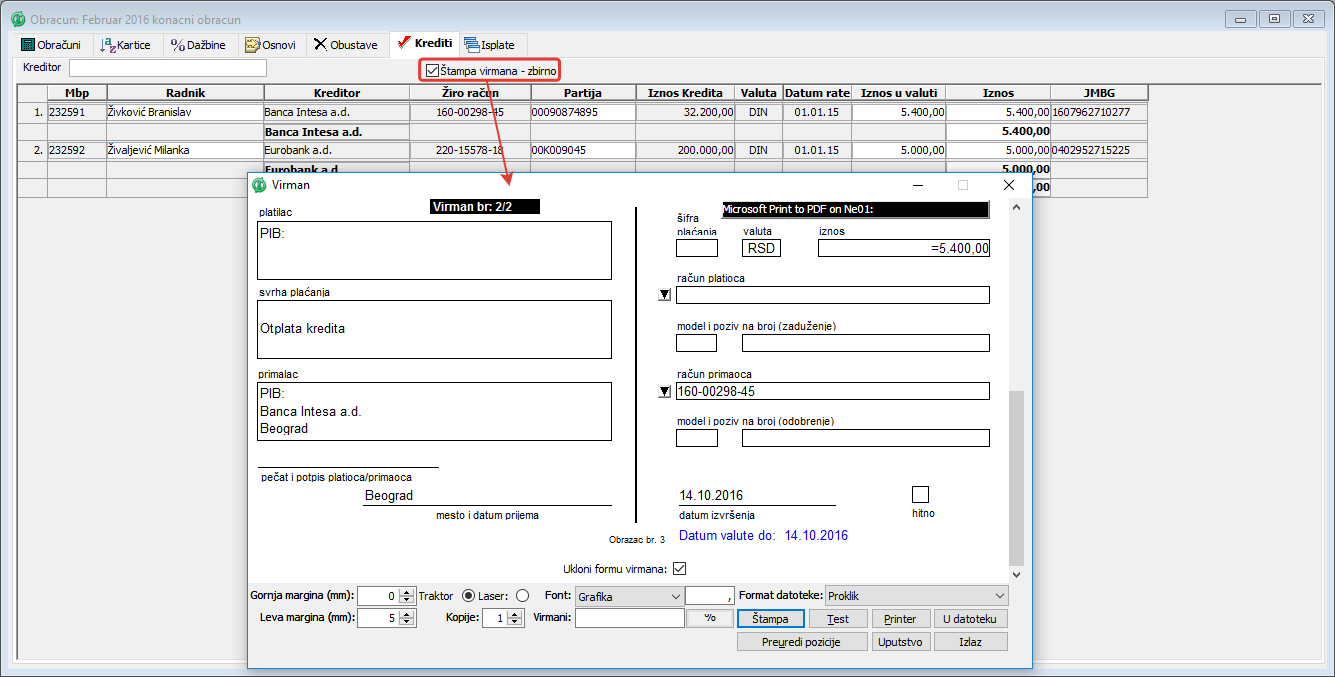Click the preview scrollbar down arrow

pos(1016,575)
